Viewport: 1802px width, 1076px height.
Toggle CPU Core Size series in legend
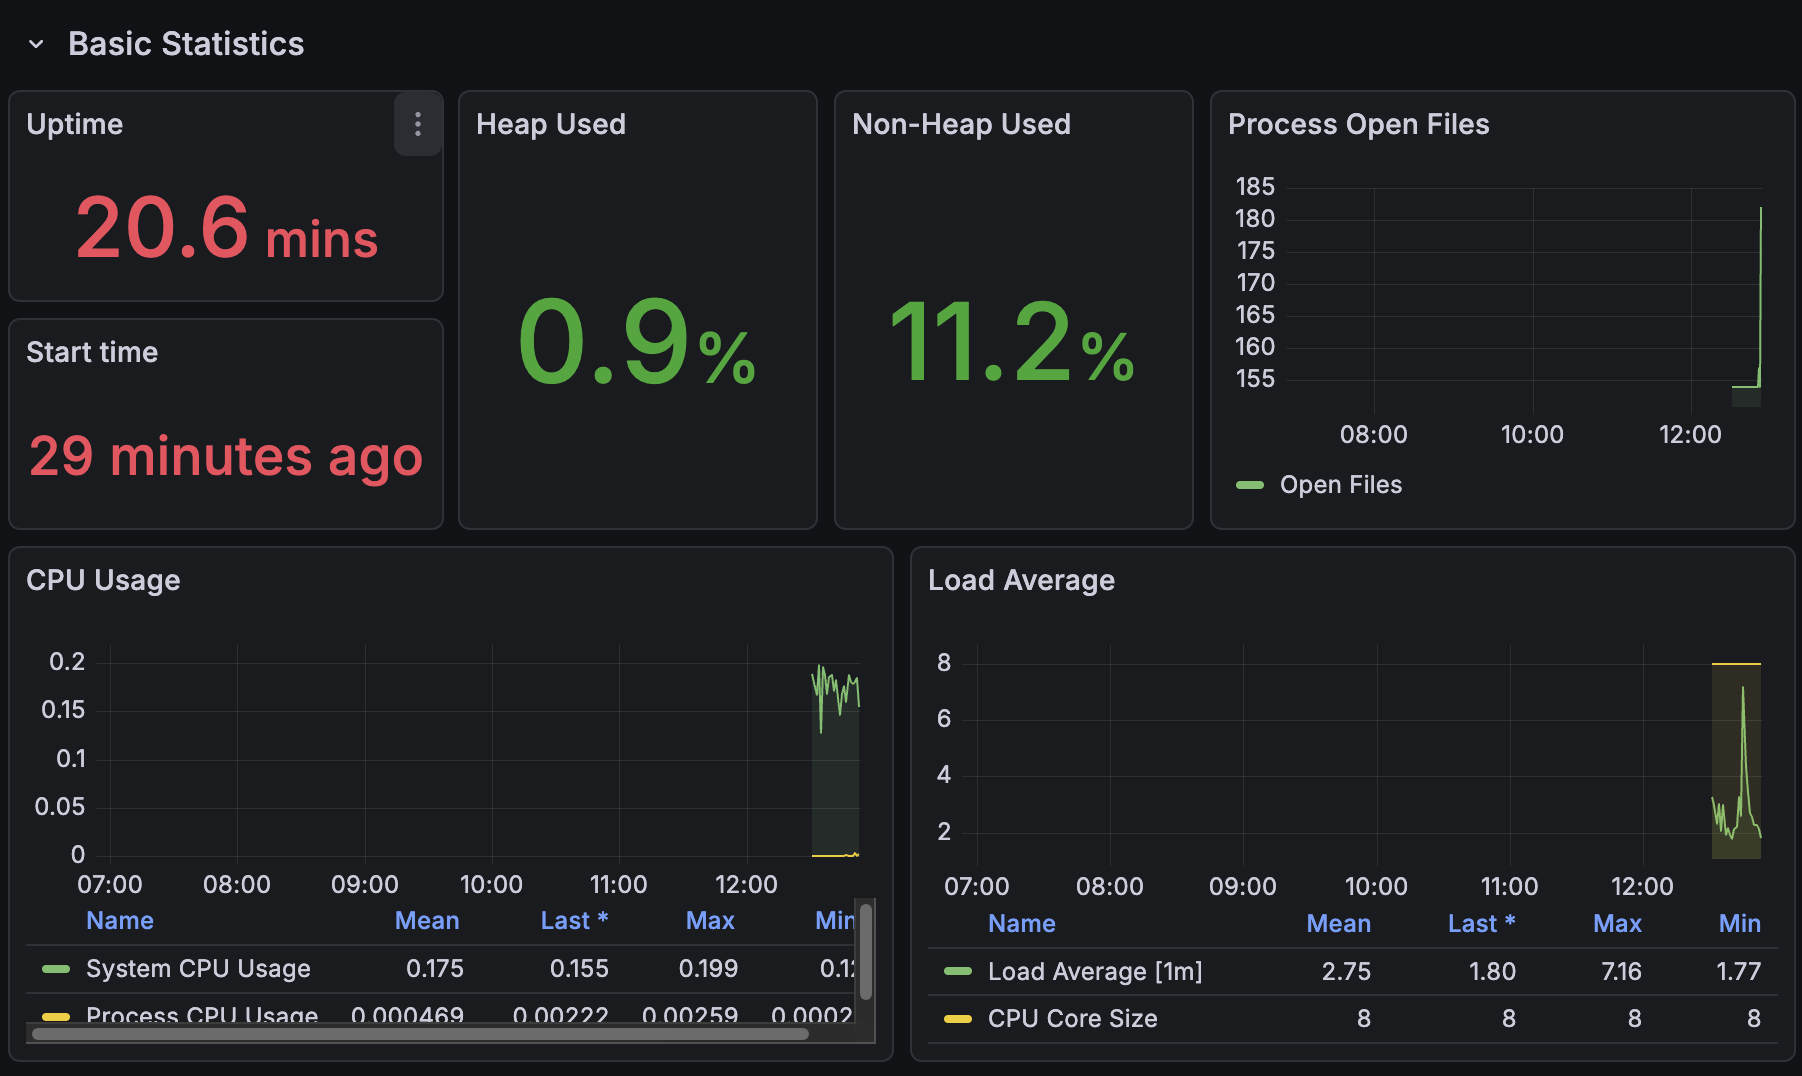1072,1018
